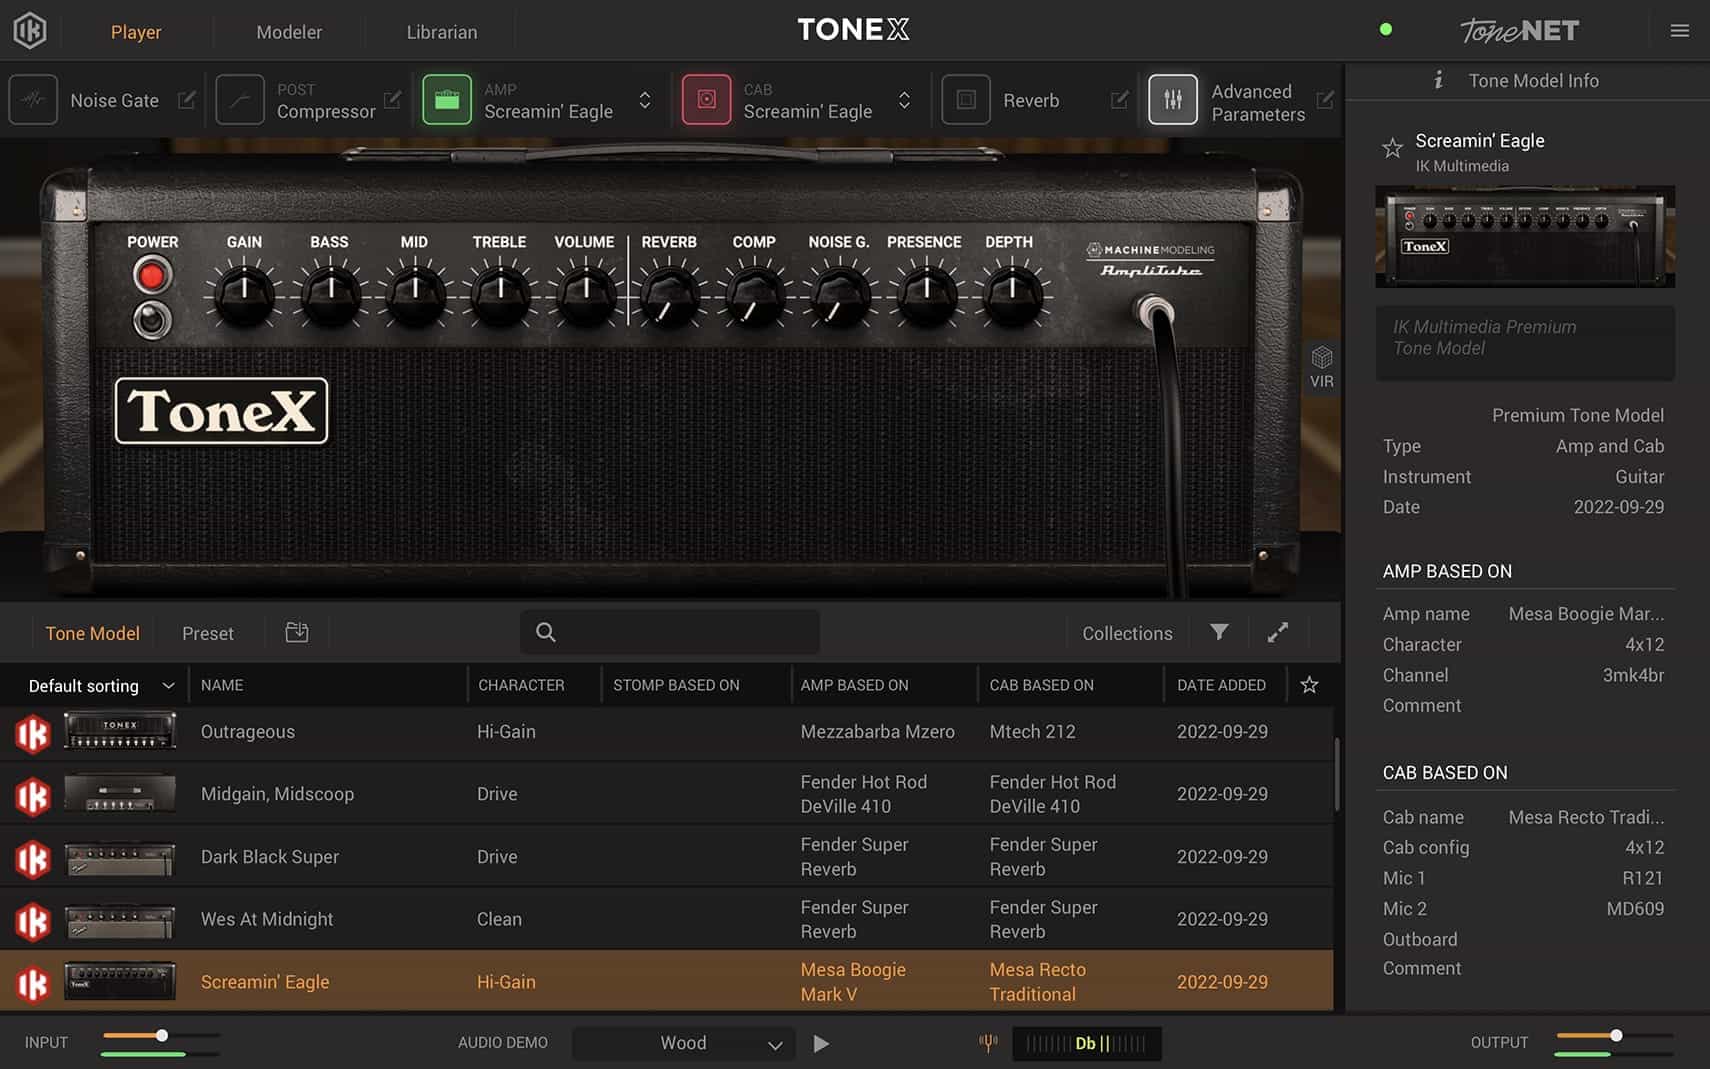Open the Default sorting dropdown
1710x1069 pixels.
(x=100, y=685)
